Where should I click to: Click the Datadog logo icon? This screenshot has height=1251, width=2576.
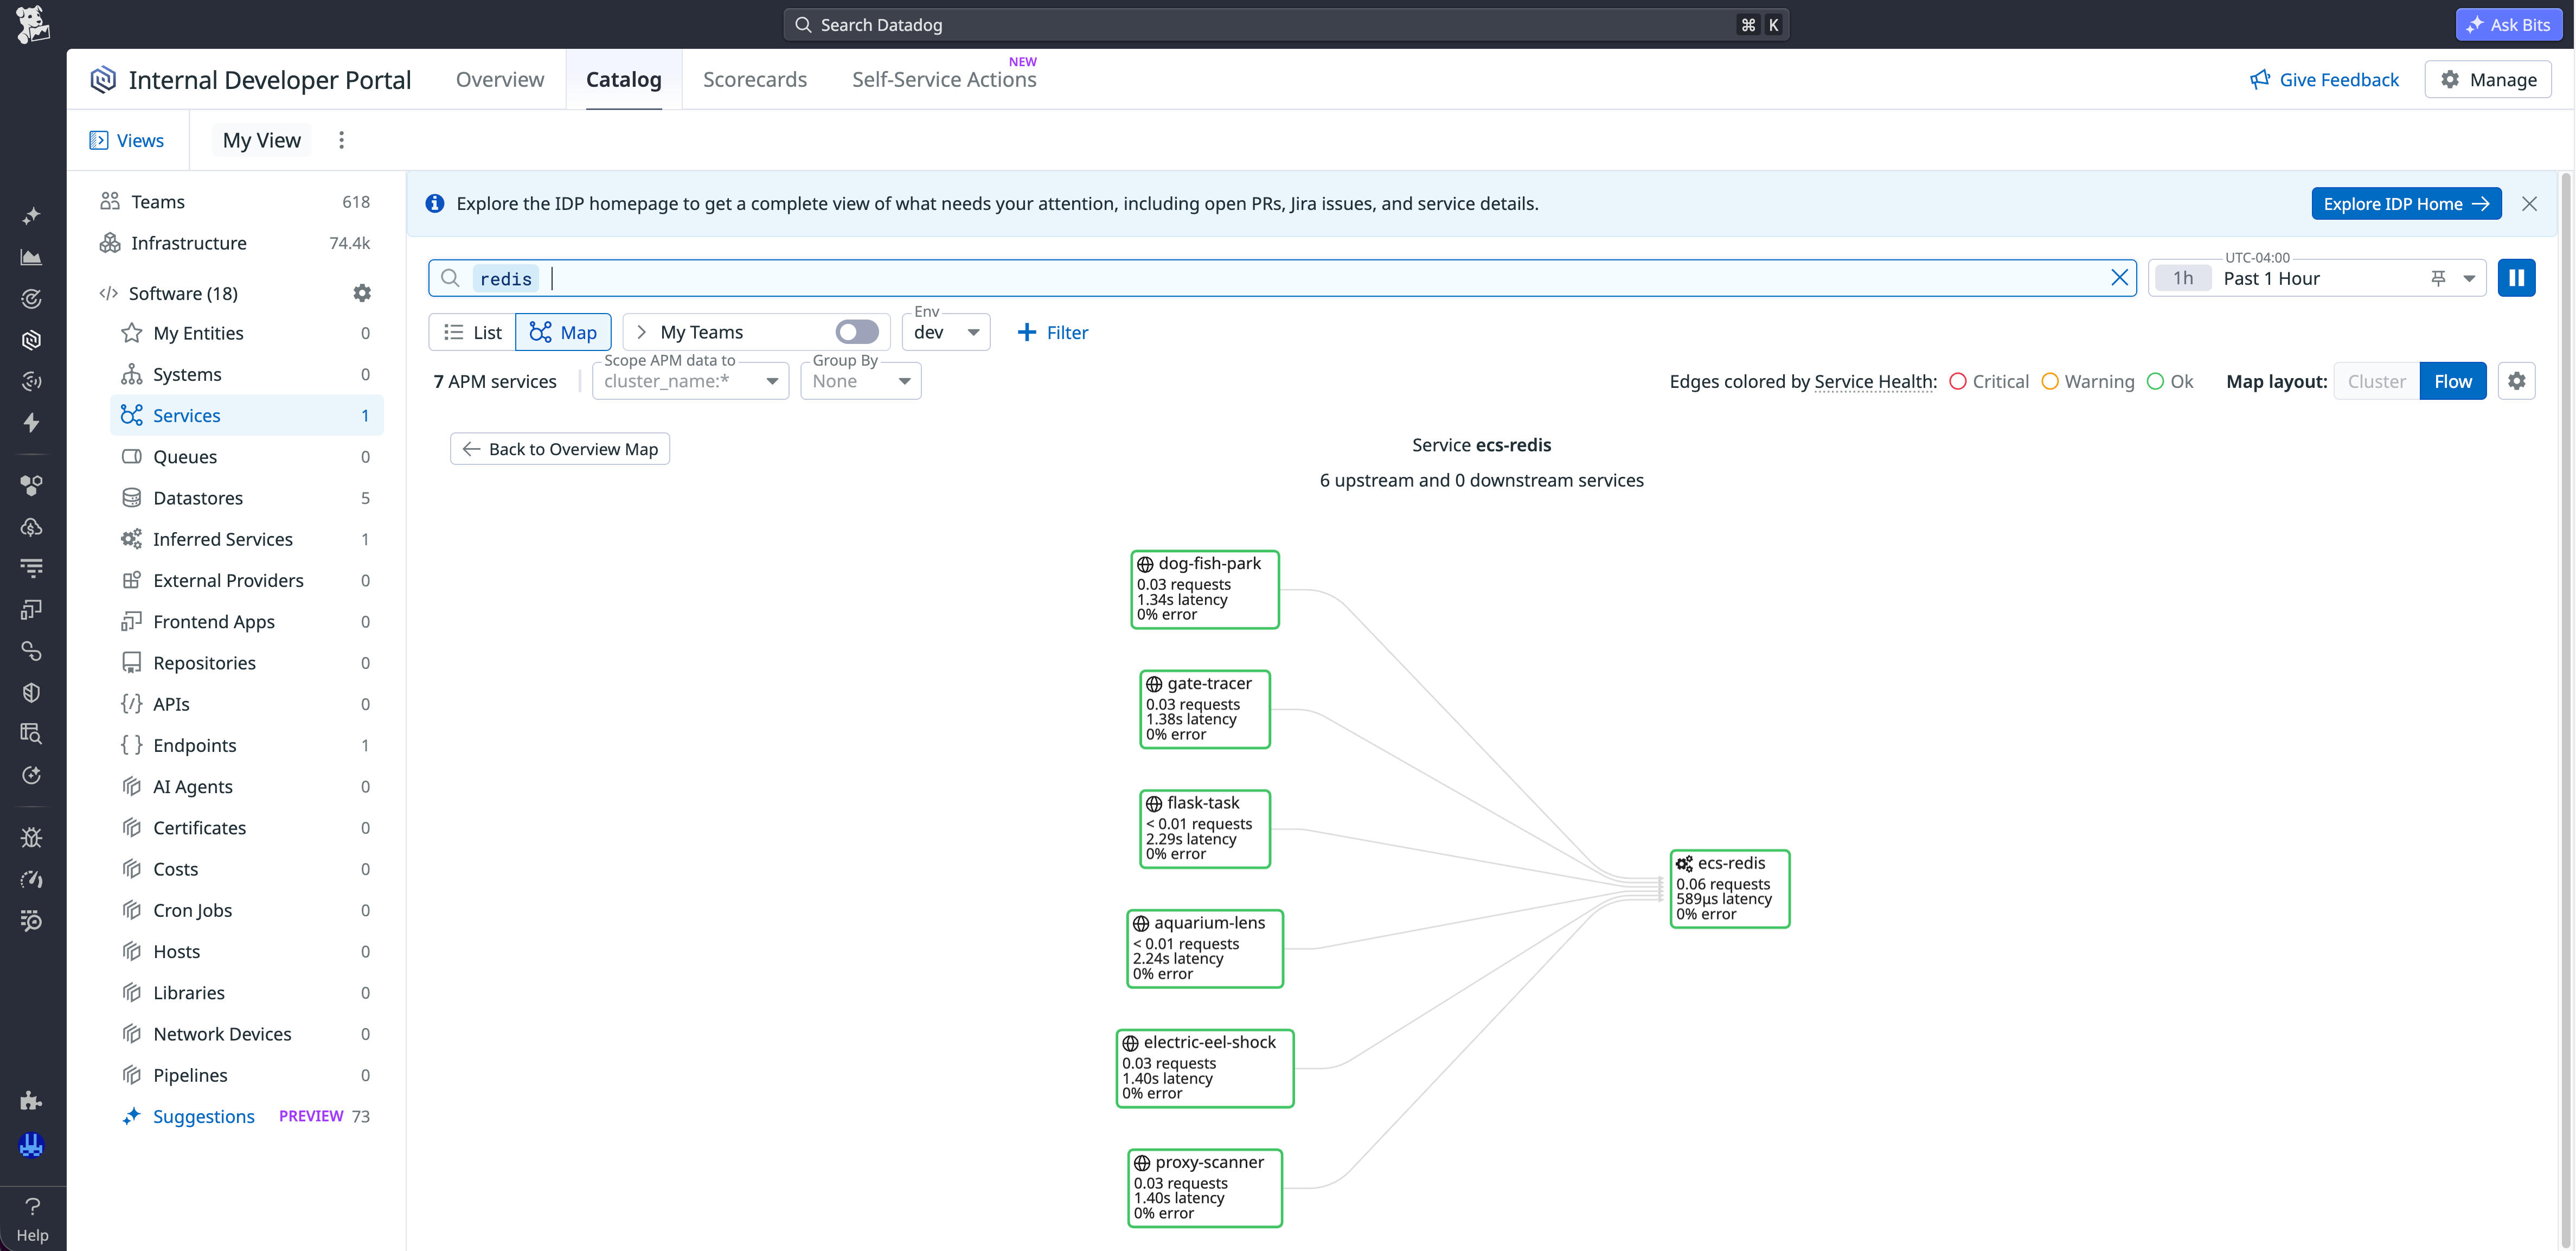point(32,24)
